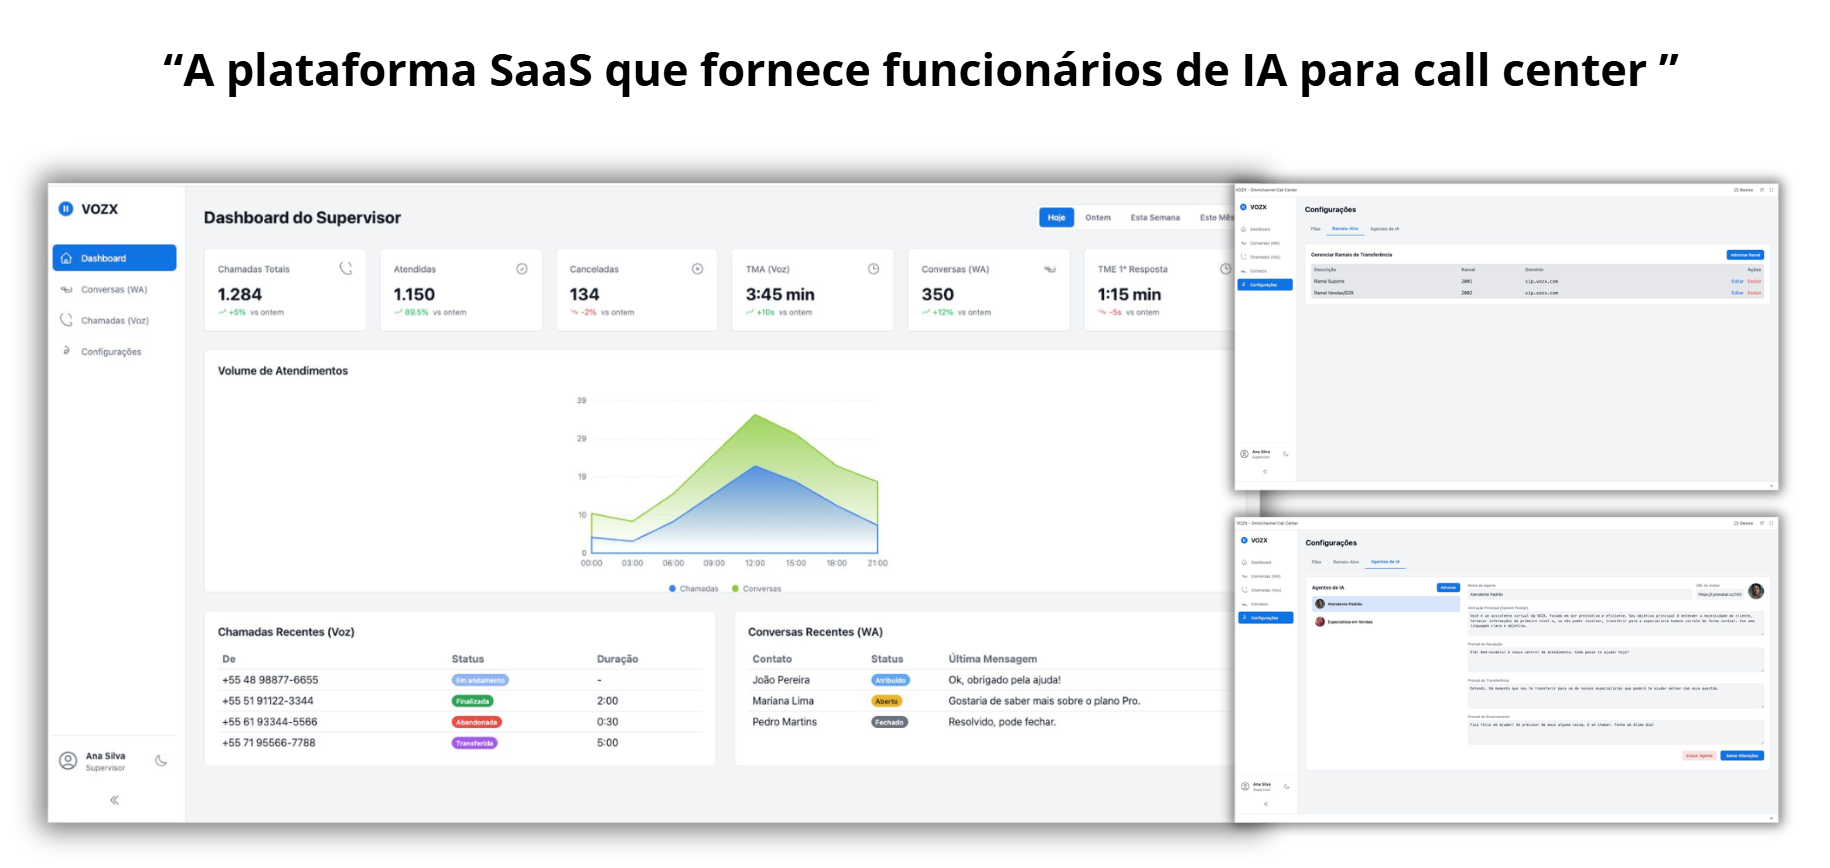
Task: Click the Salvar Alterações button
Action: (1742, 756)
